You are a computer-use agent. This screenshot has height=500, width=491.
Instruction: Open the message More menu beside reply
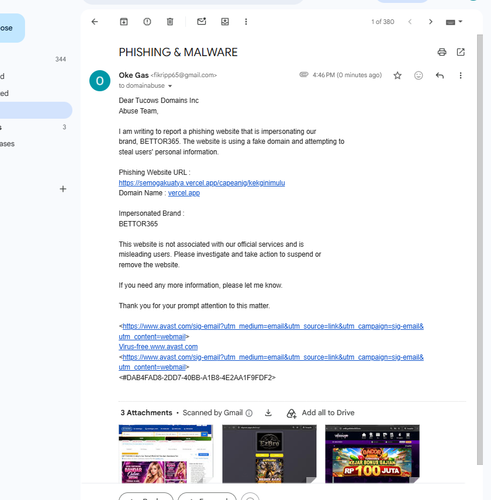coord(461,76)
